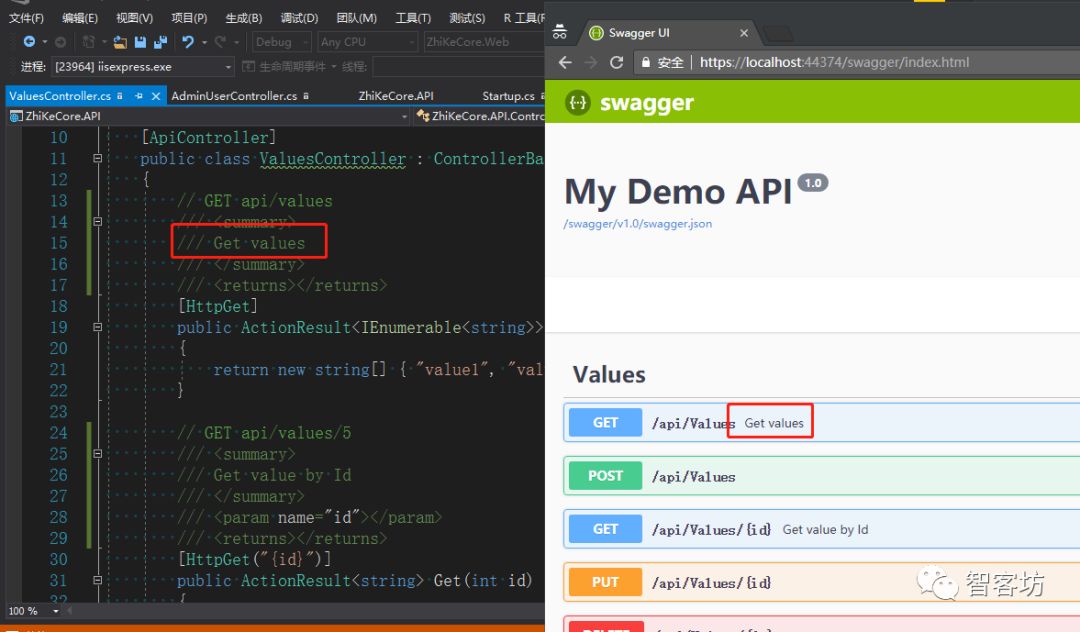Open the 编辑(E) menu
Viewport: 1080px width, 632px height.
(80, 18)
